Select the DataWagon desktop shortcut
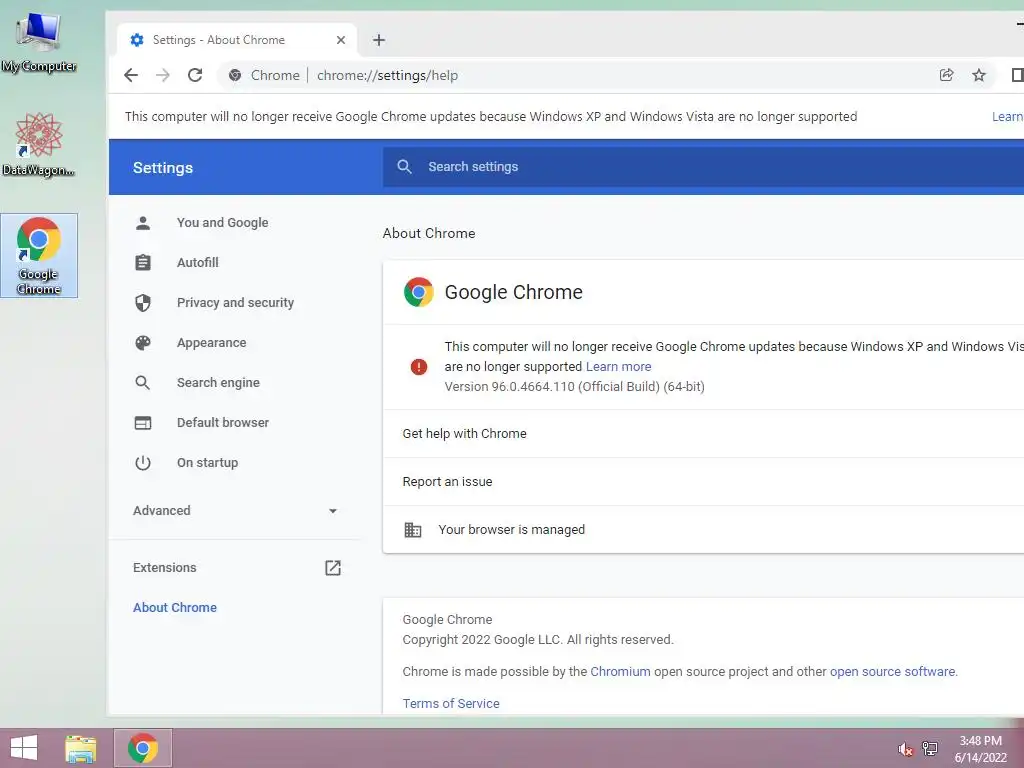 [x=39, y=144]
